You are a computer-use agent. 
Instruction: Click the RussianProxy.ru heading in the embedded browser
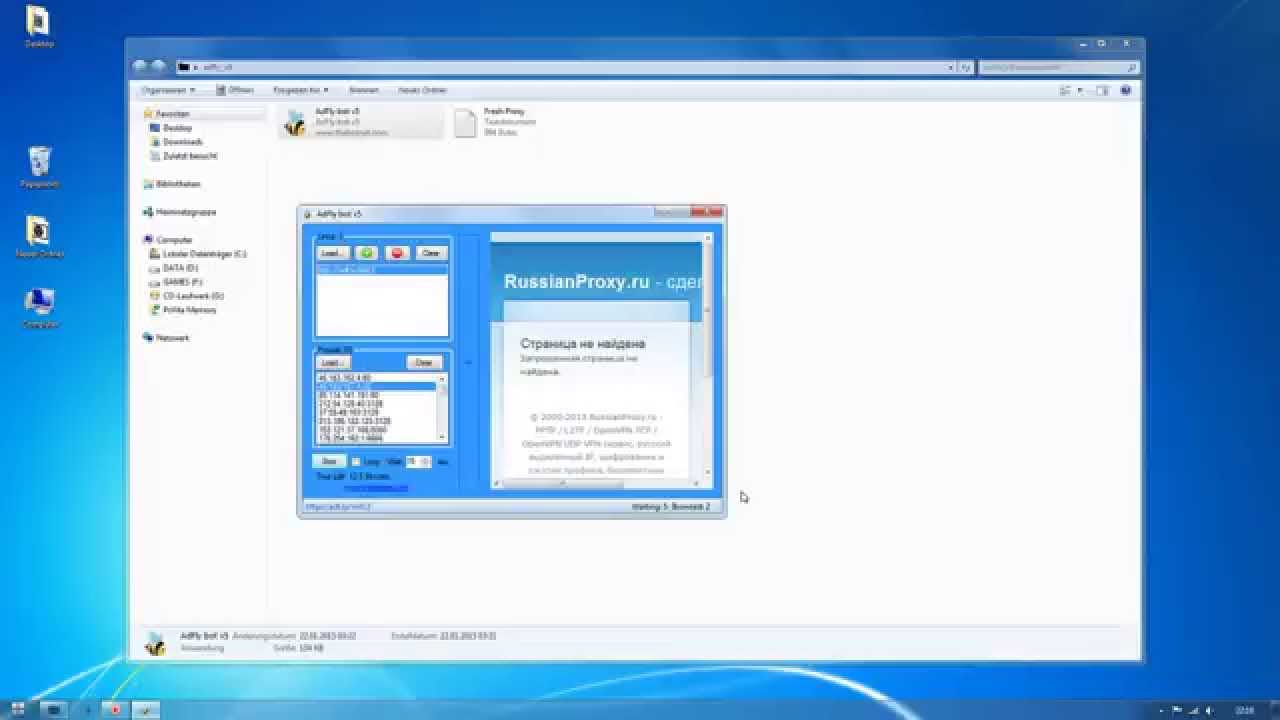pyautogui.click(x=577, y=282)
